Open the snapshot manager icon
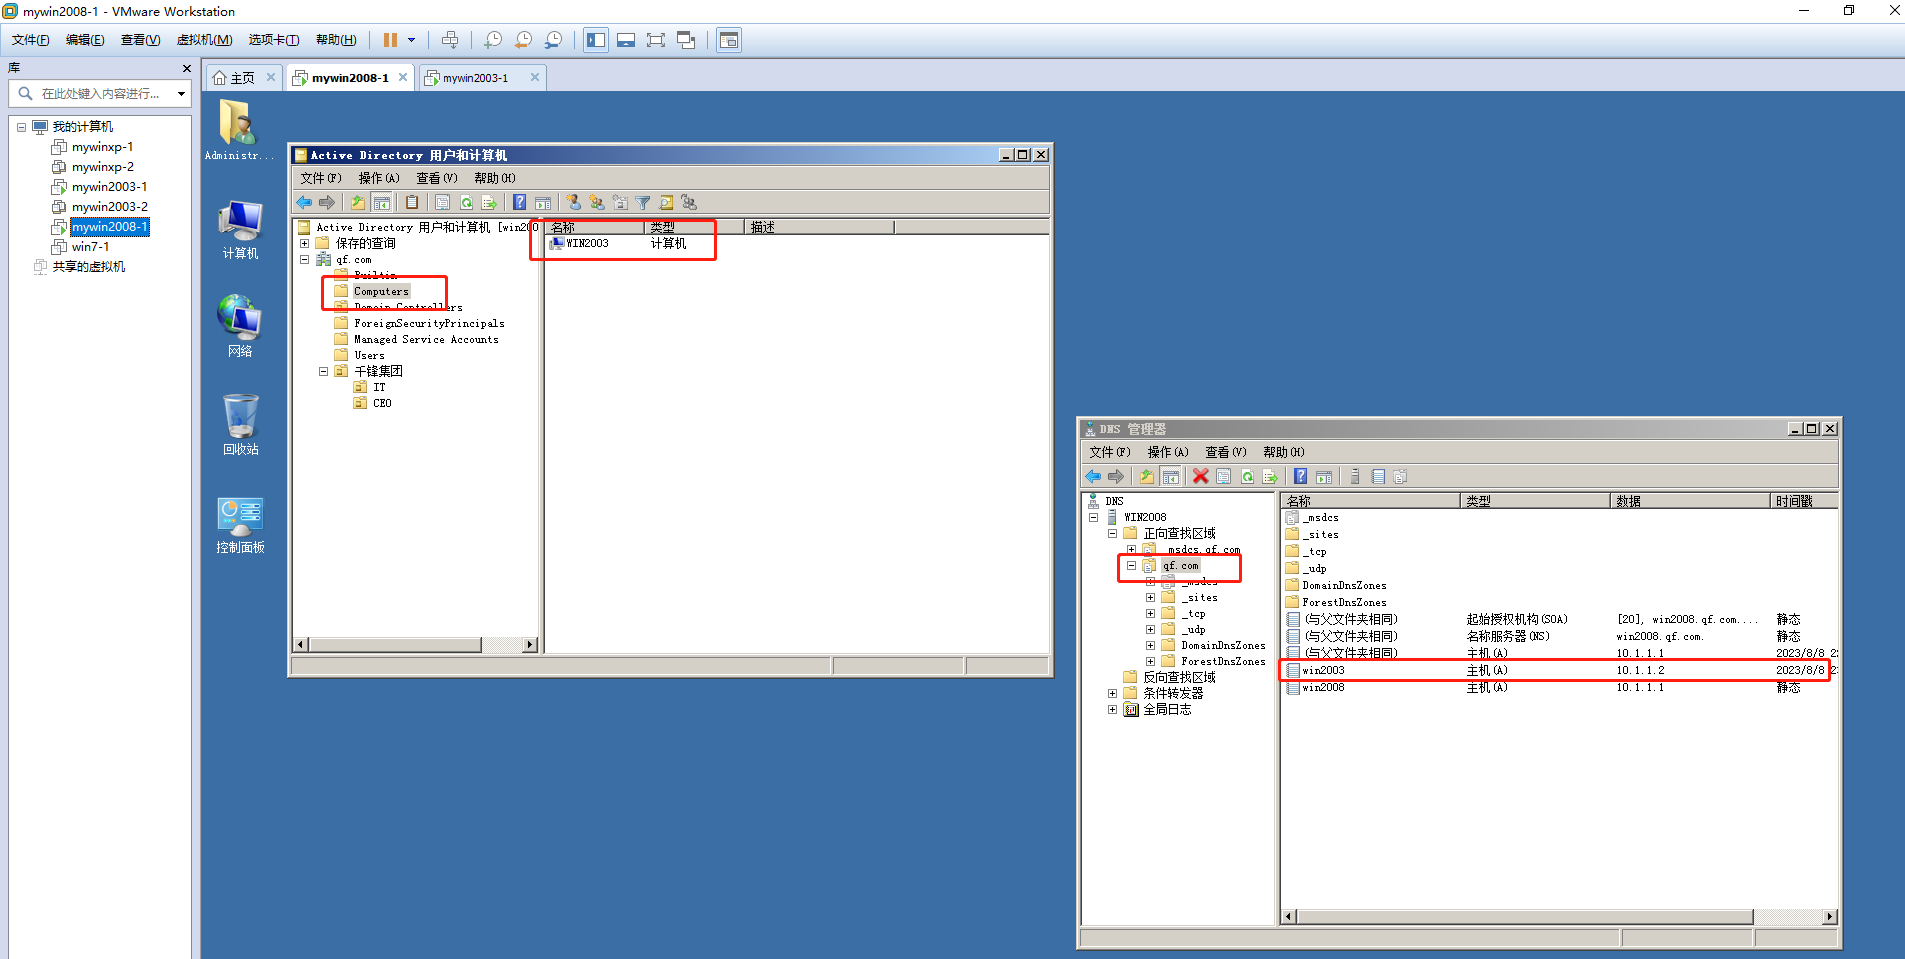 click(553, 40)
